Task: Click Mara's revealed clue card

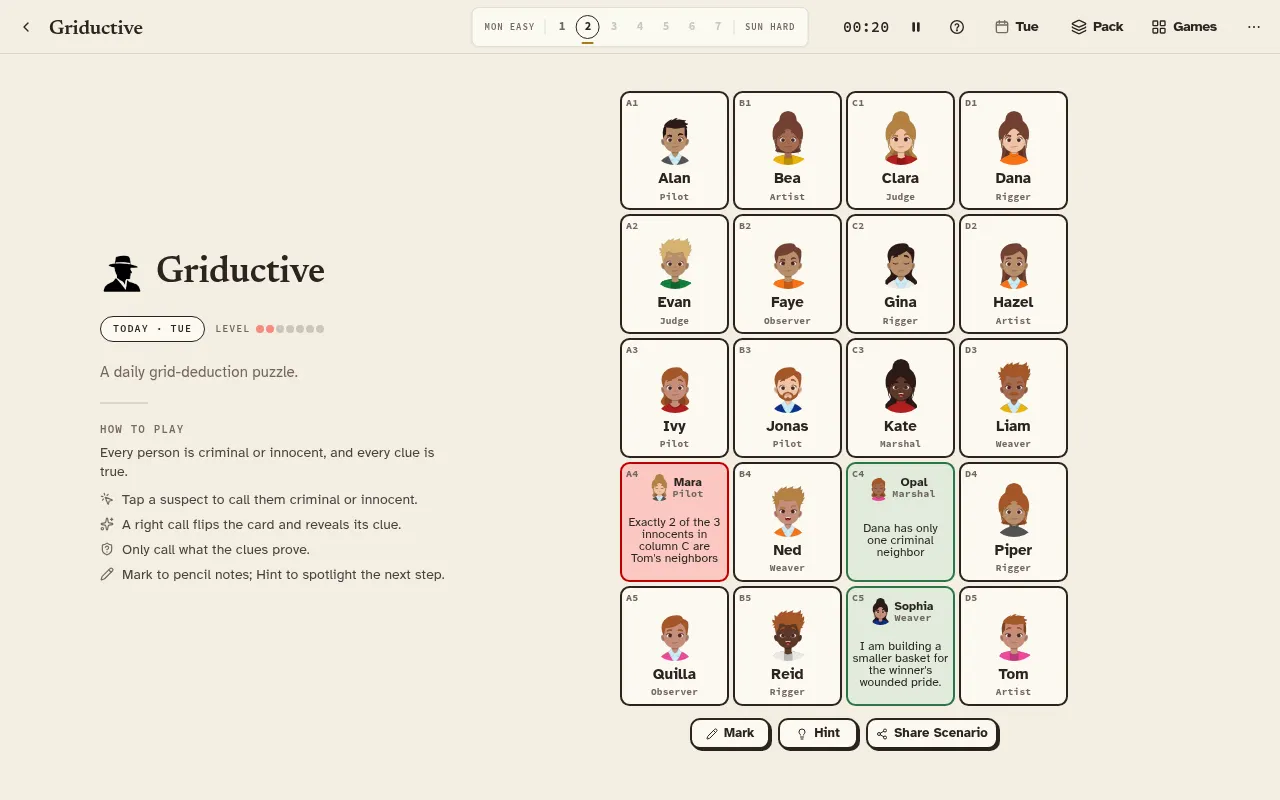Action: (x=674, y=522)
